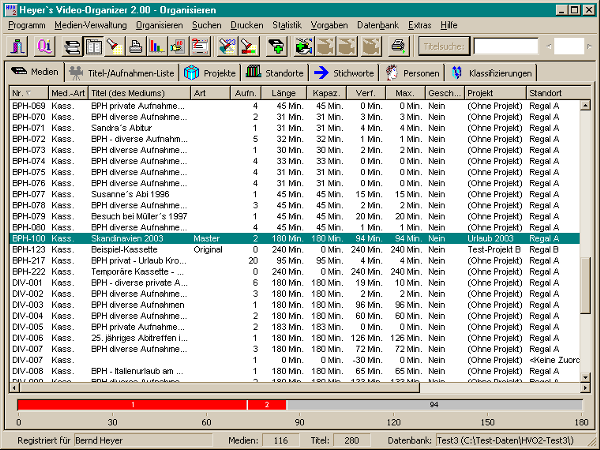Click the flashlight search toolbar icon

114,46
